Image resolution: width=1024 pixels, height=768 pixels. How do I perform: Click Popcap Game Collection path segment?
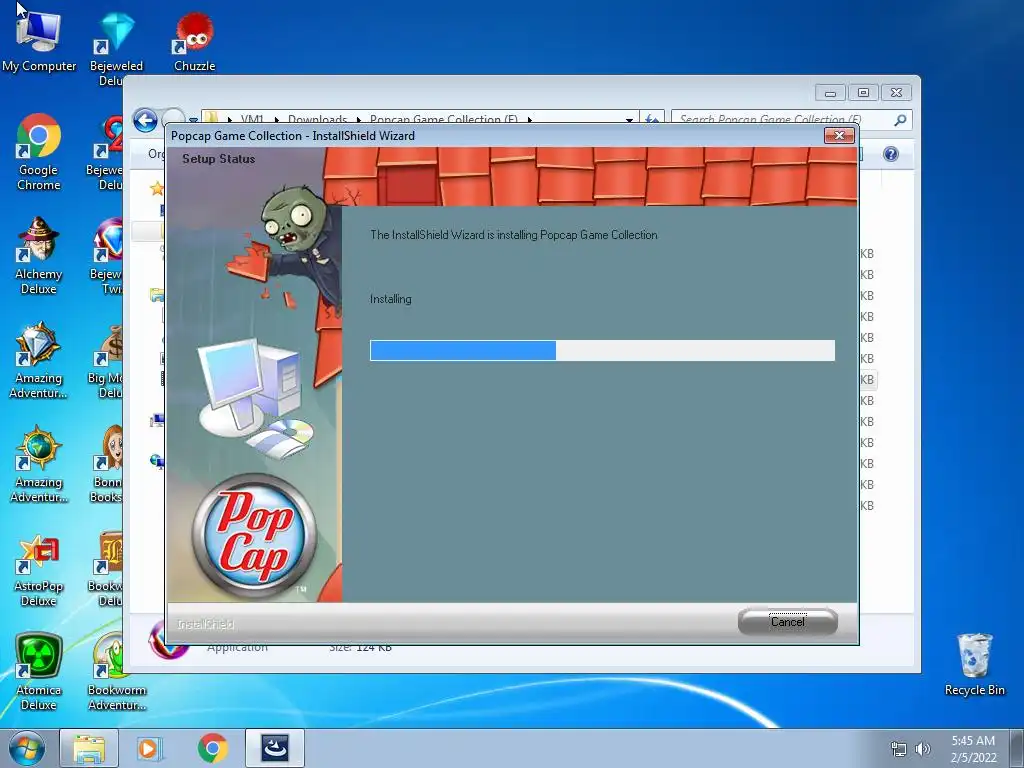(443, 119)
